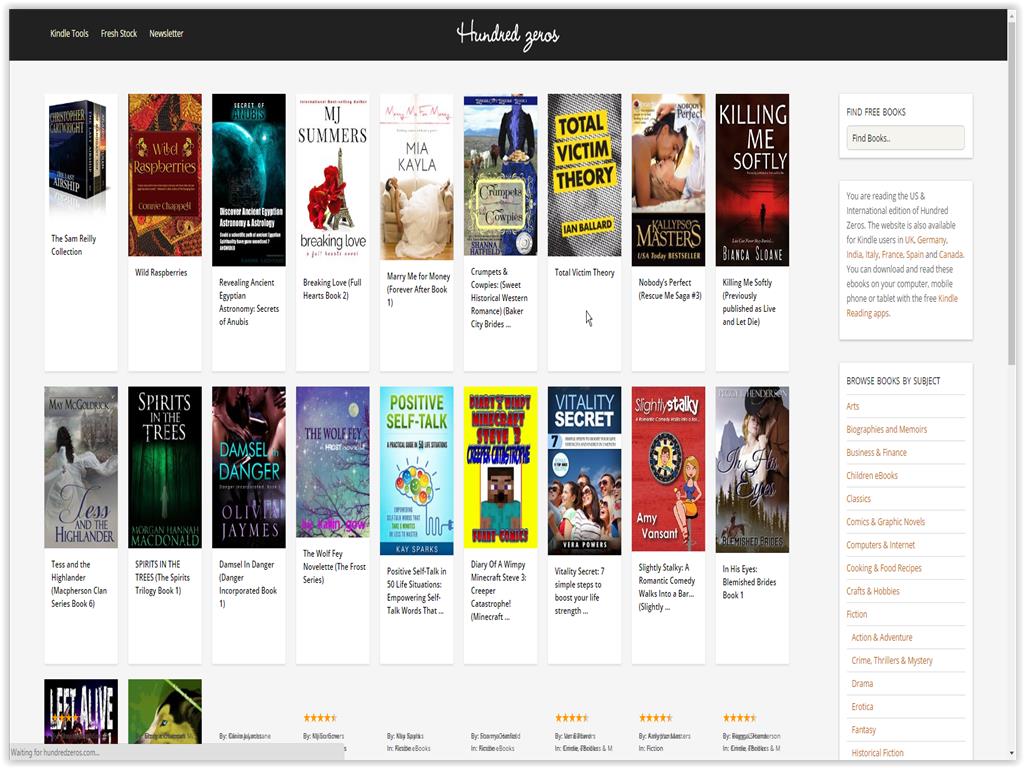The image size is (1024, 768).
Task: Browse the Crafts & Hobbies subject
Action: (873, 591)
